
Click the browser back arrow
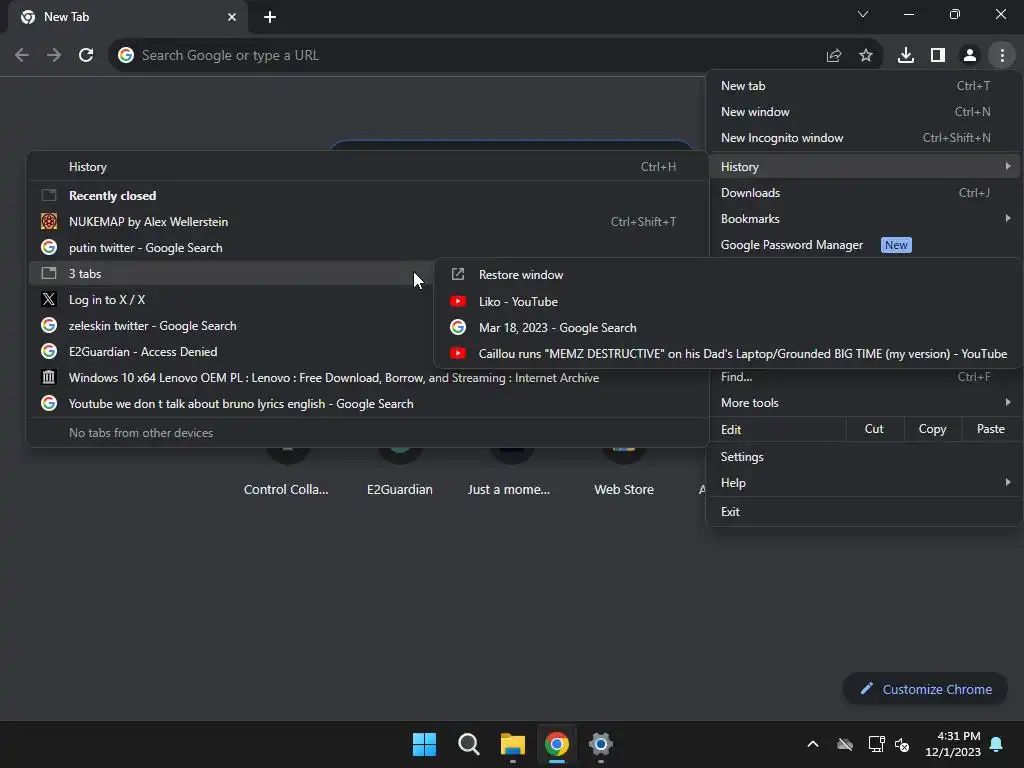pos(22,56)
